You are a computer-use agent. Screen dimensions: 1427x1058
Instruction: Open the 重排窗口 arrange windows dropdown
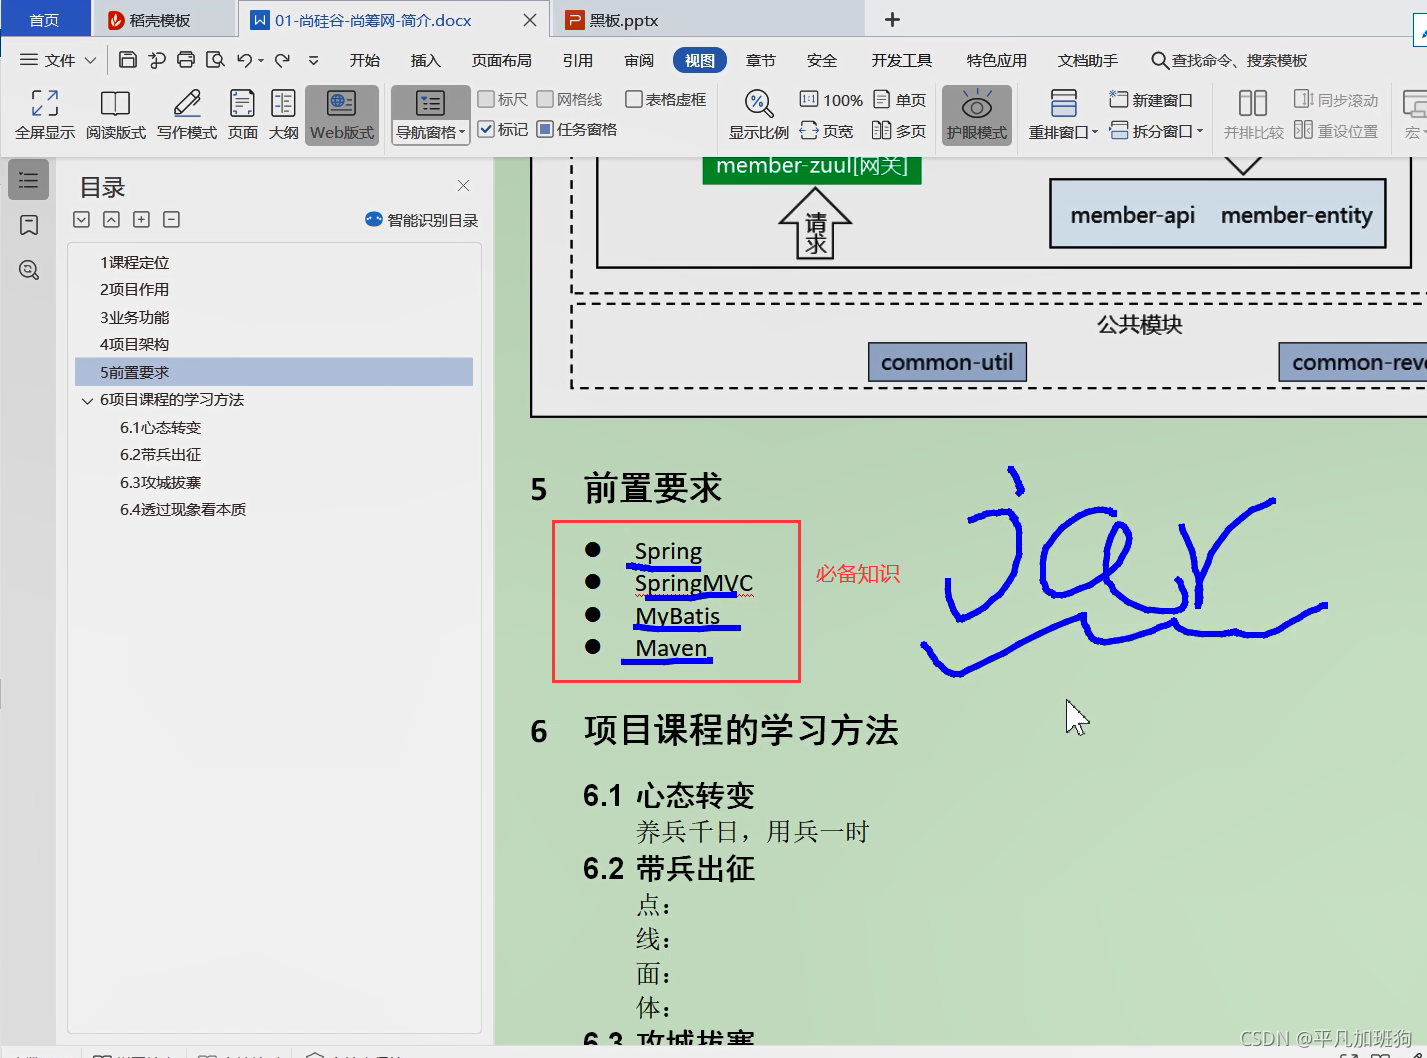pos(1063,132)
